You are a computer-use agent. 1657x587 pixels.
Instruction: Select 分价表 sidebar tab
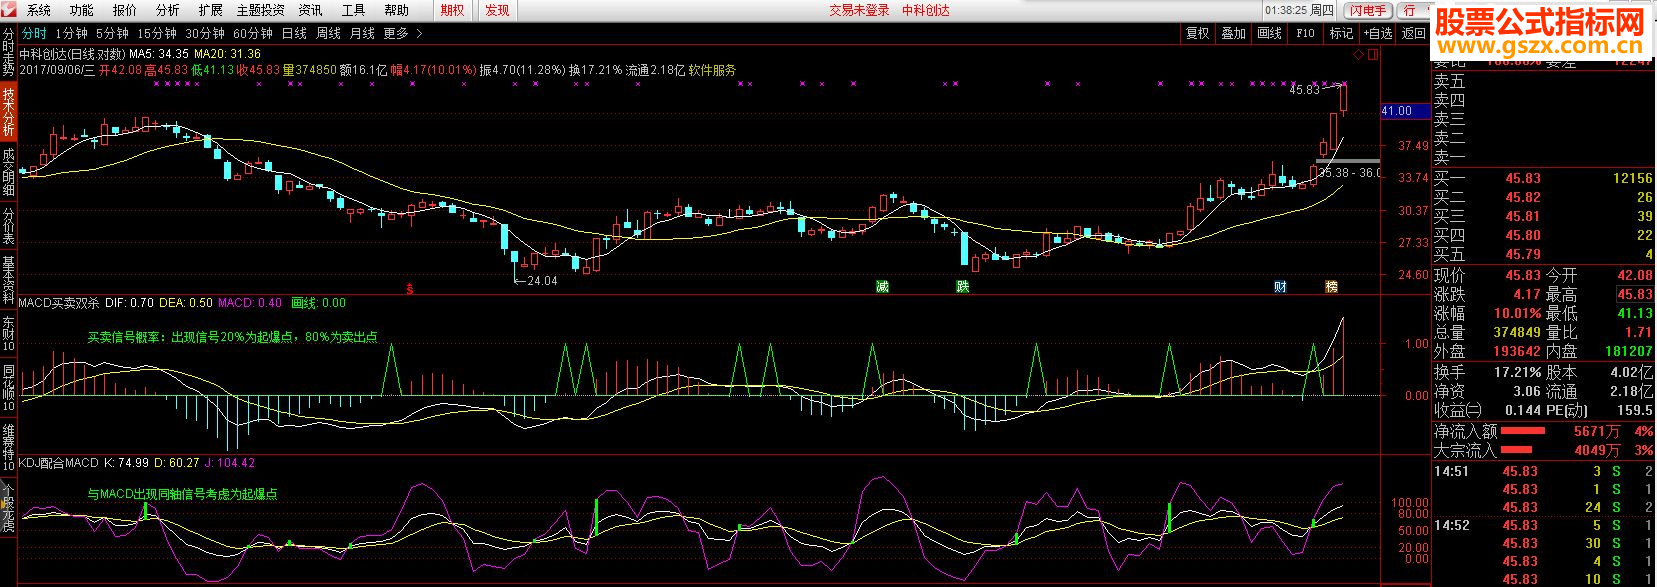click(8, 227)
